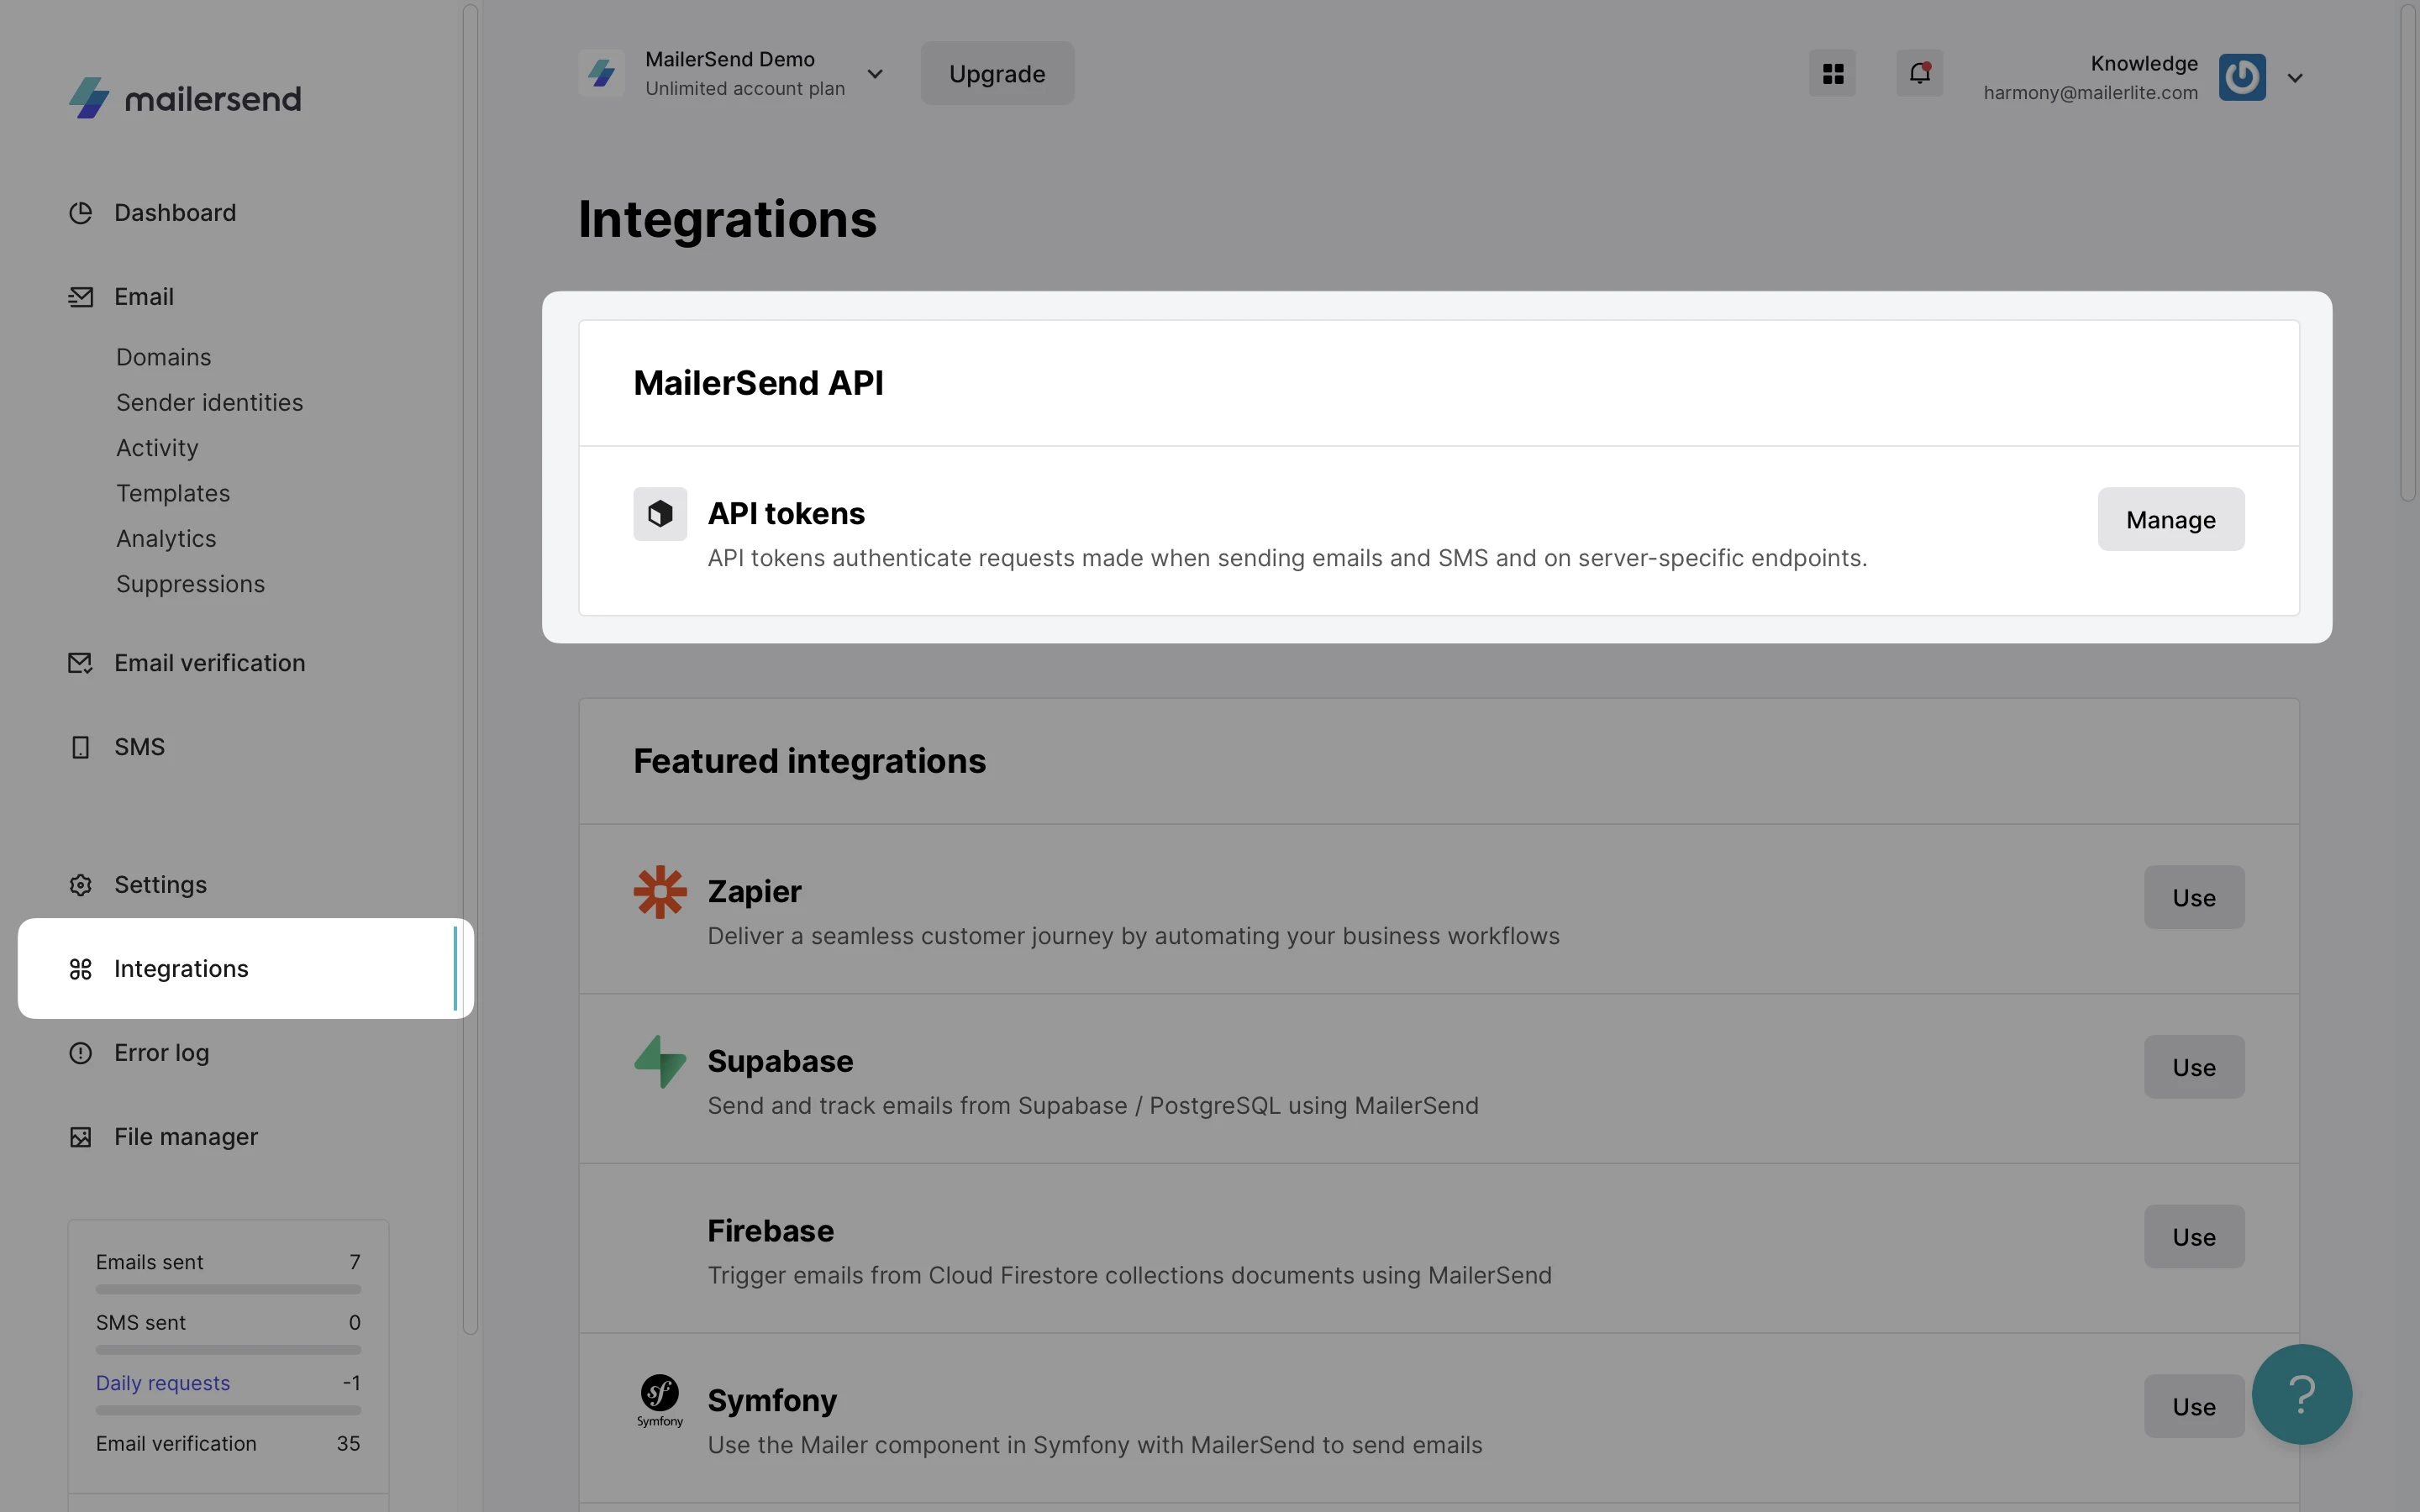Go to Dashboard in the sidebar
The image size is (2420, 1512).
click(x=175, y=213)
